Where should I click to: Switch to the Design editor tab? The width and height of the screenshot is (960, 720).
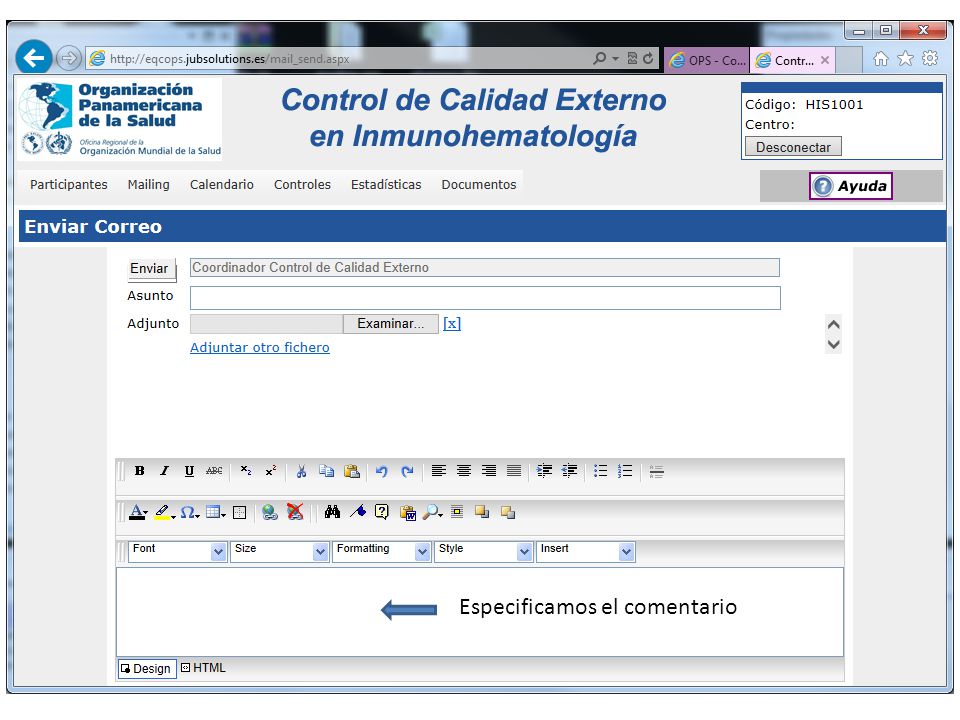coord(147,669)
